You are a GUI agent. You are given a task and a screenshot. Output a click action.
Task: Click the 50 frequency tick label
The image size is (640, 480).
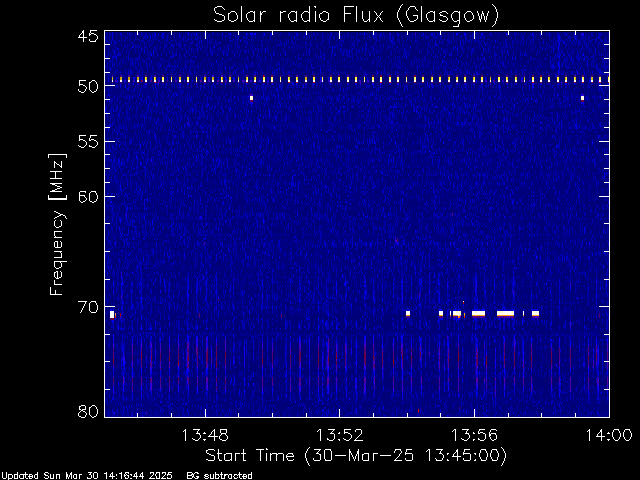point(88,87)
